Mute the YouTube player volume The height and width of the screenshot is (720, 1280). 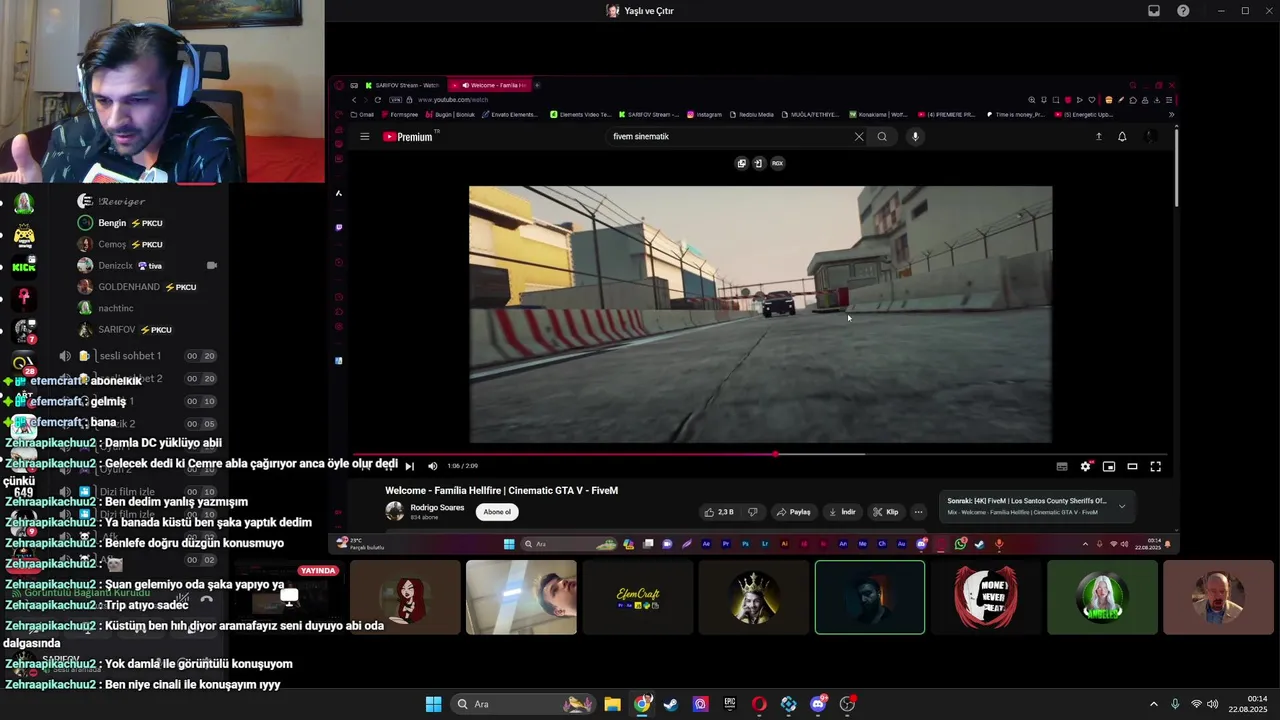pyautogui.click(x=432, y=466)
